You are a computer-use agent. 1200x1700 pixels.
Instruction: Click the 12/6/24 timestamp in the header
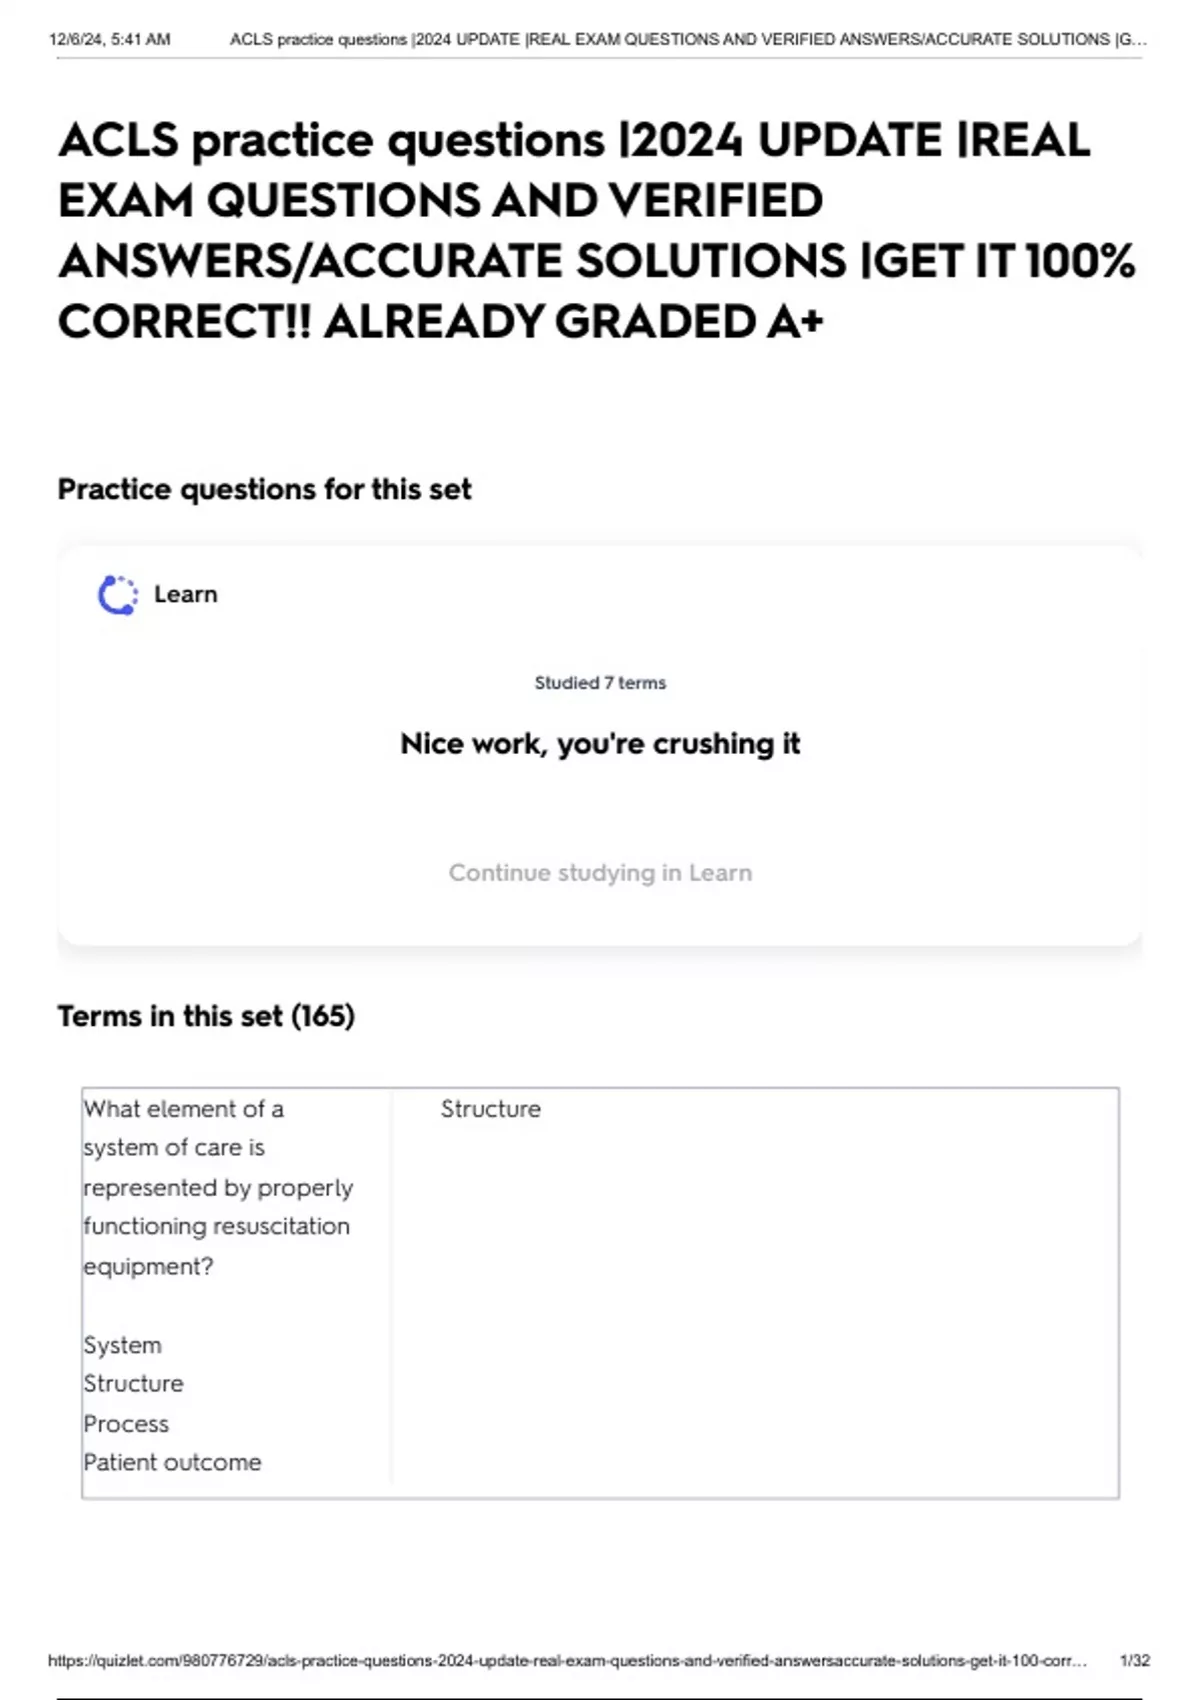pyautogui.click(x=109, y=40)
